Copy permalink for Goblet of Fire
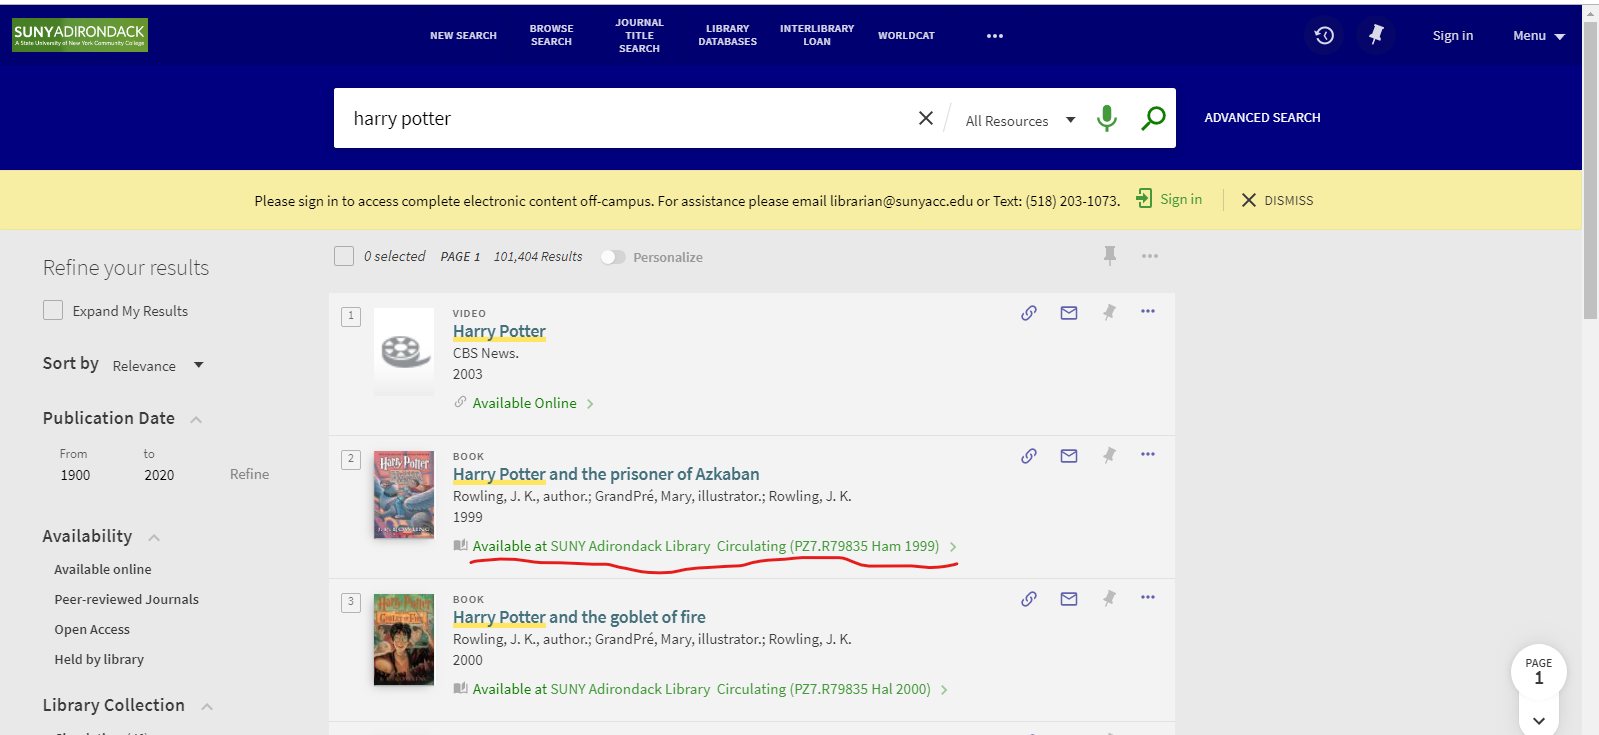The image size is (1599, 735). point(1029,599)
